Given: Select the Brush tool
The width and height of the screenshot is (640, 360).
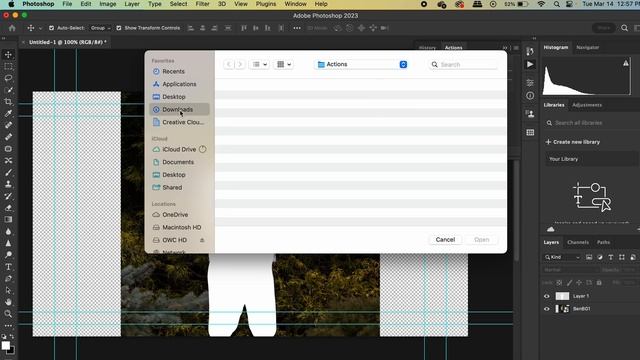Looking at the screenshot, I should coord(8,172).
